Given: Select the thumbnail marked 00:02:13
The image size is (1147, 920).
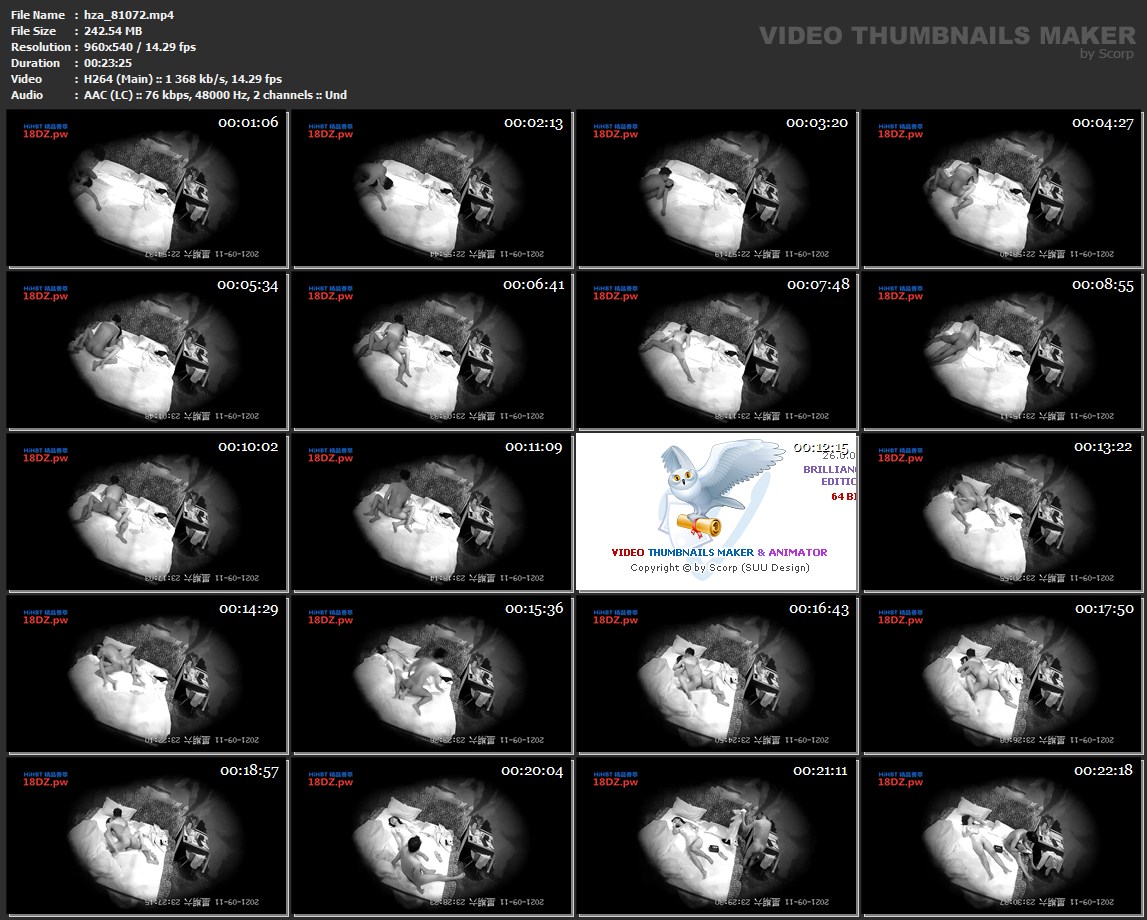Looking at the screenshot, I should 431,189.
